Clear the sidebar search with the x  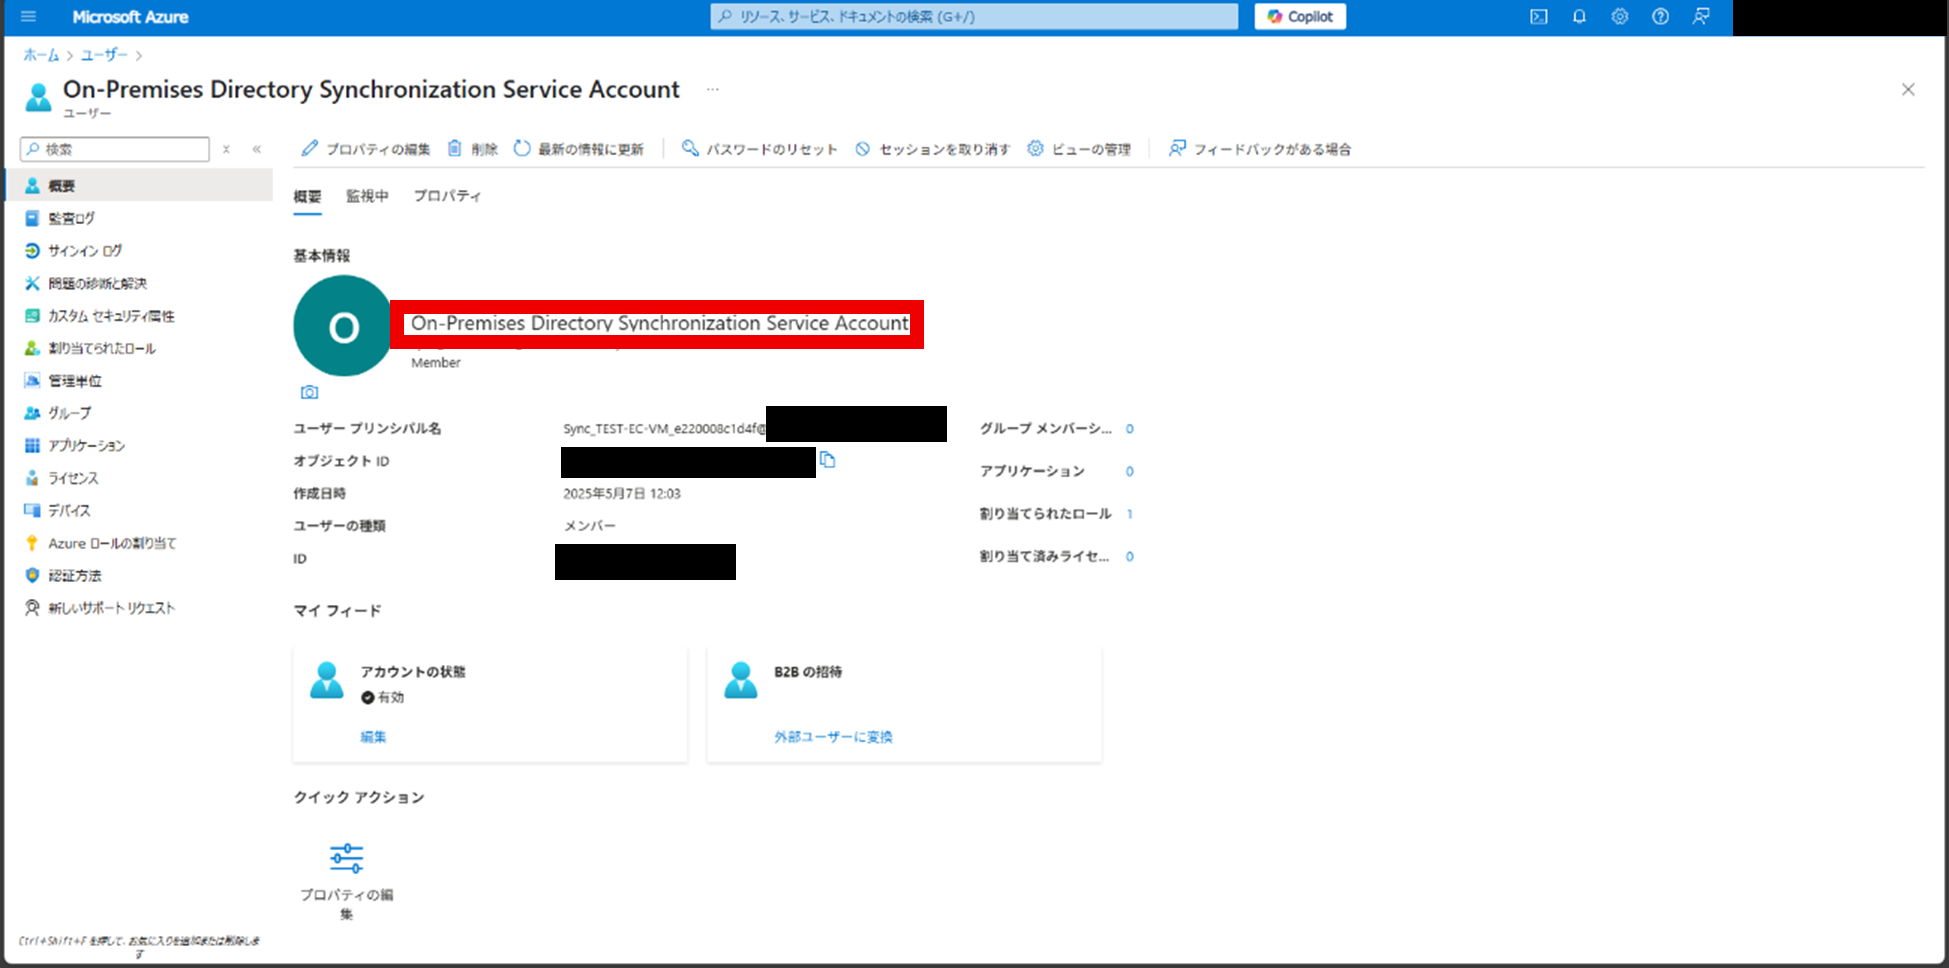click(227, 149)
